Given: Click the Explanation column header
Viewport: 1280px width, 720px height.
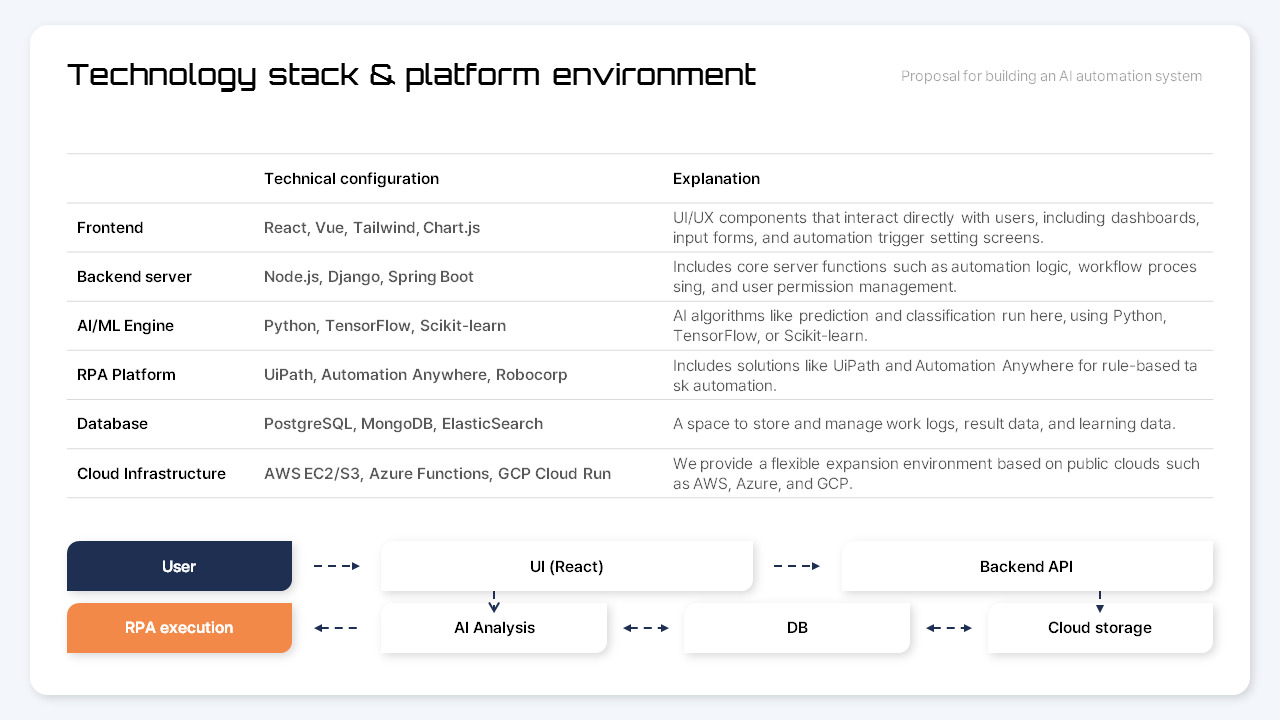Looking at the screenshot, I should (716, 179).
